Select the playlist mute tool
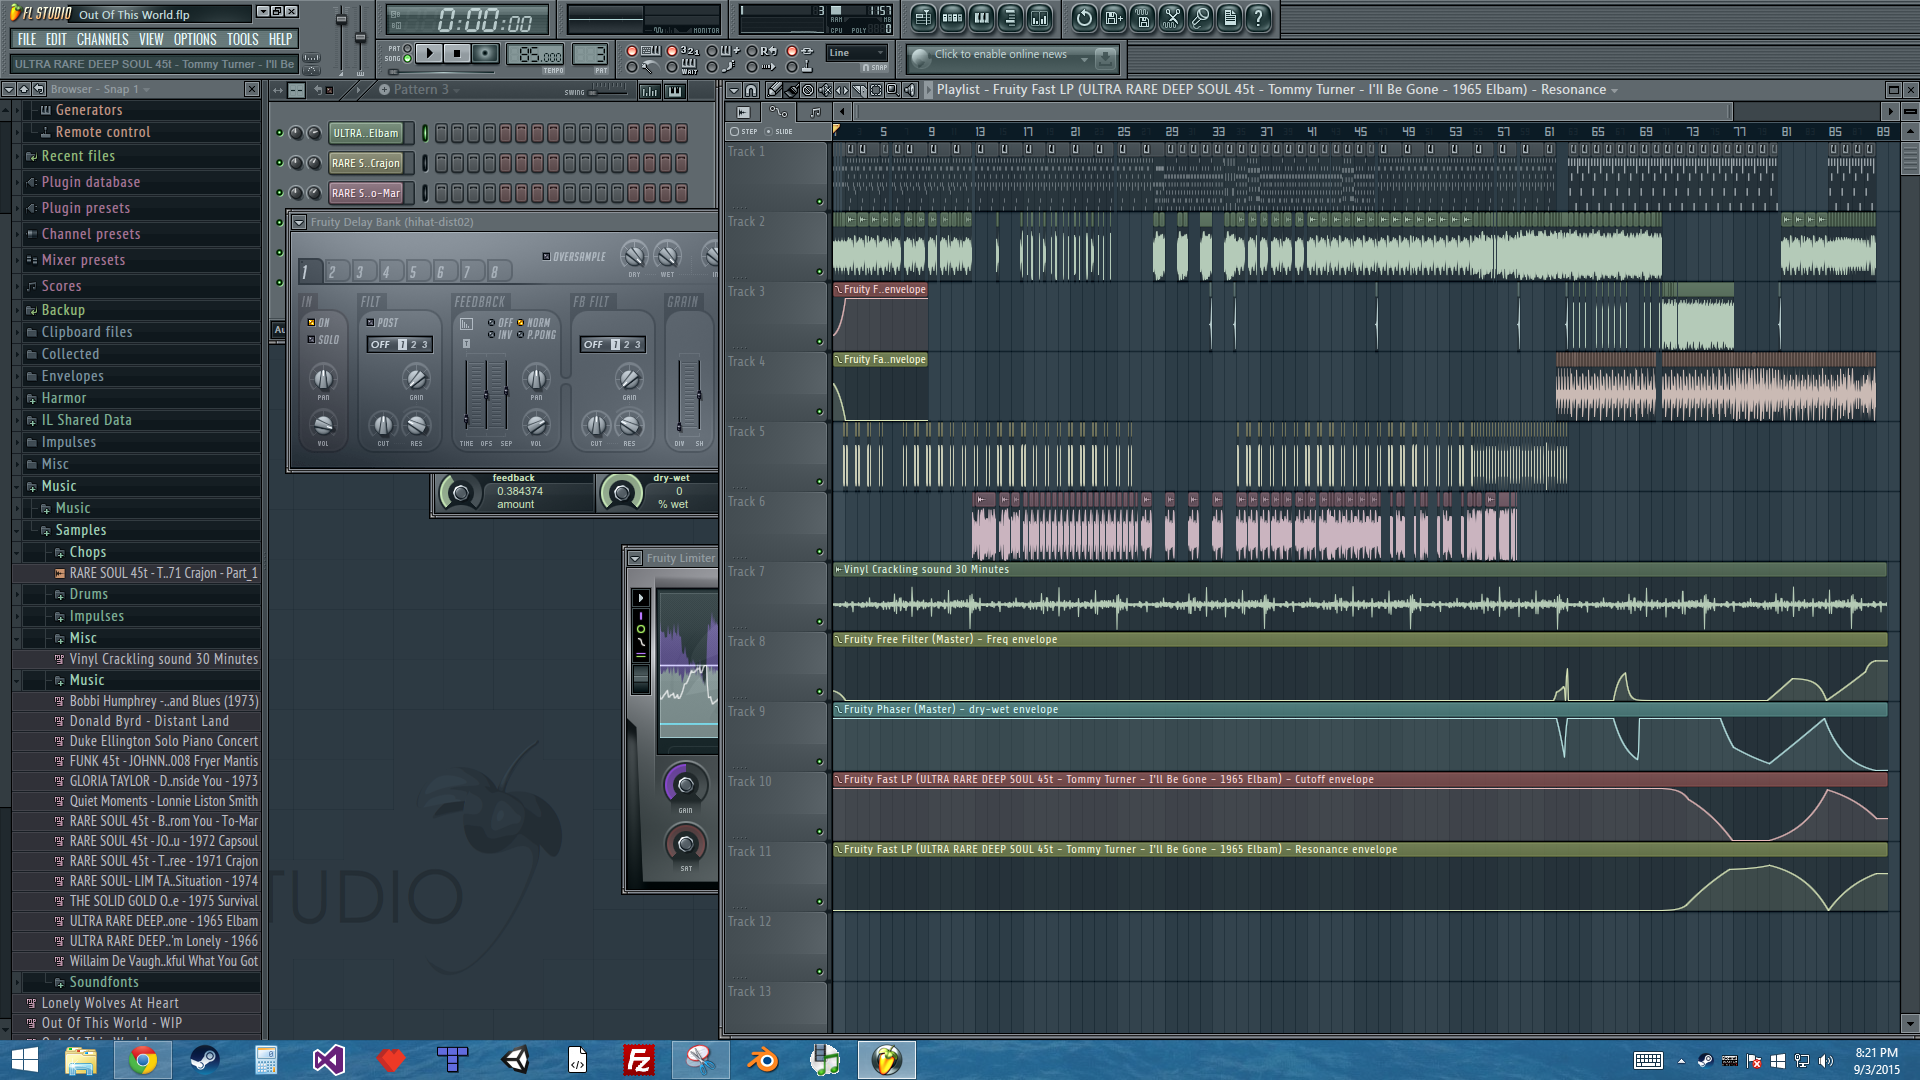 825,90
